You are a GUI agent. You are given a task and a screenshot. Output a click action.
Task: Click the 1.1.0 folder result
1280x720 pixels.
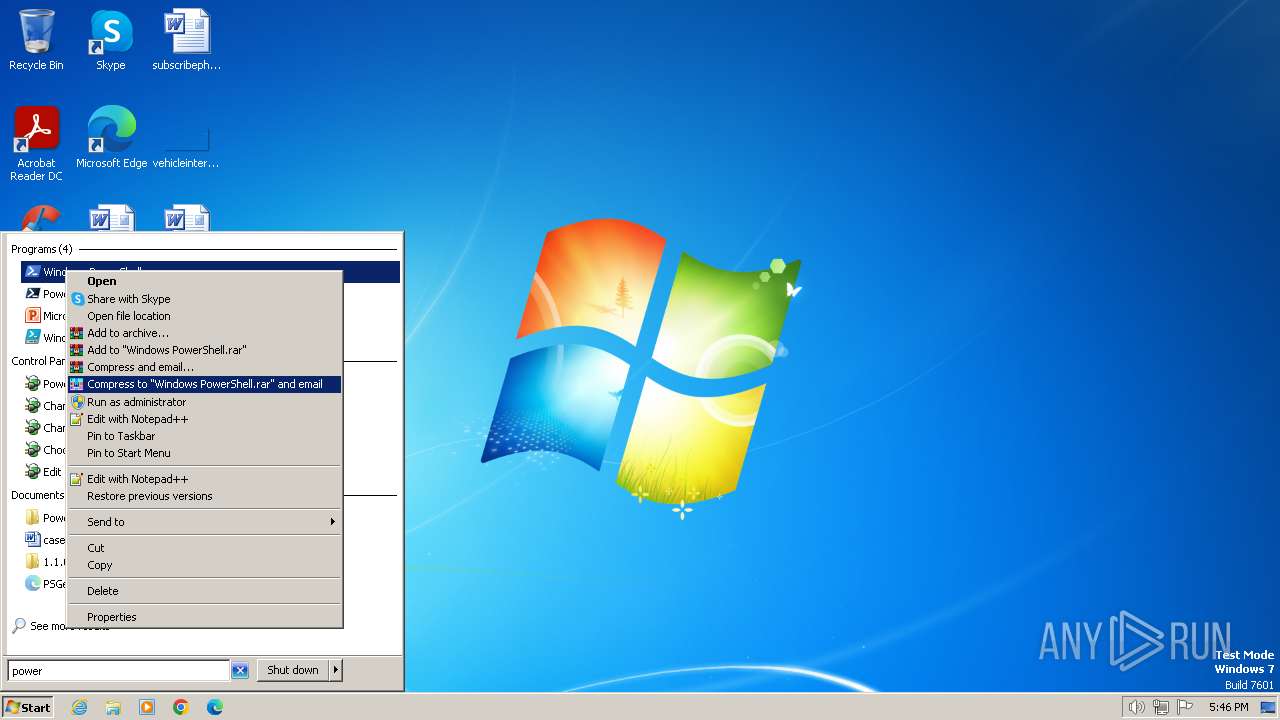click(45, 562)
